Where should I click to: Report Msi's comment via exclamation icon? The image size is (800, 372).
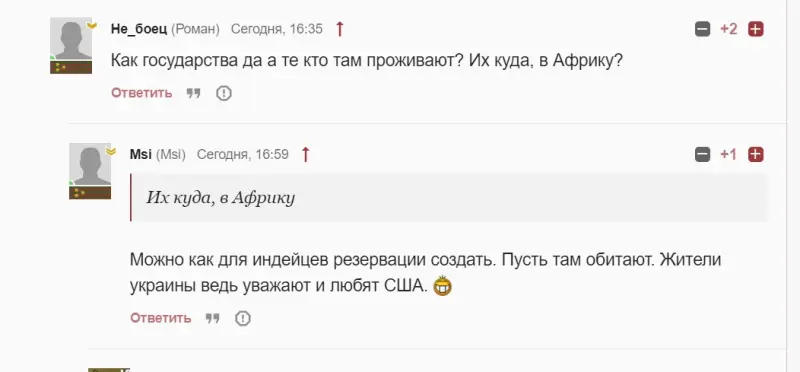point(242,318)
